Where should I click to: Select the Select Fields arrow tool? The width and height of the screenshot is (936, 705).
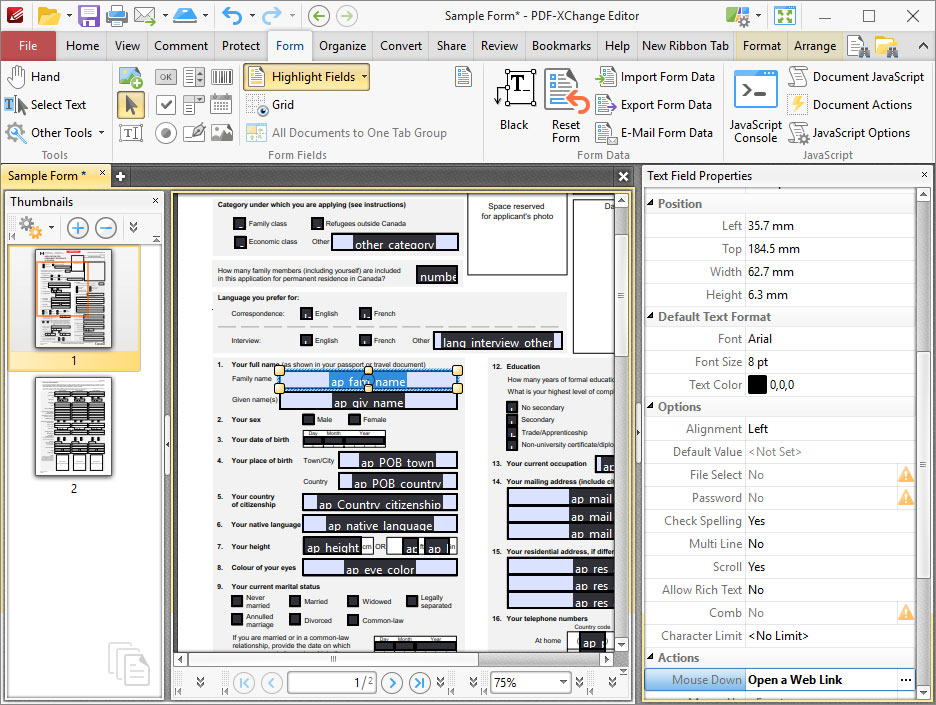(131, 105)
